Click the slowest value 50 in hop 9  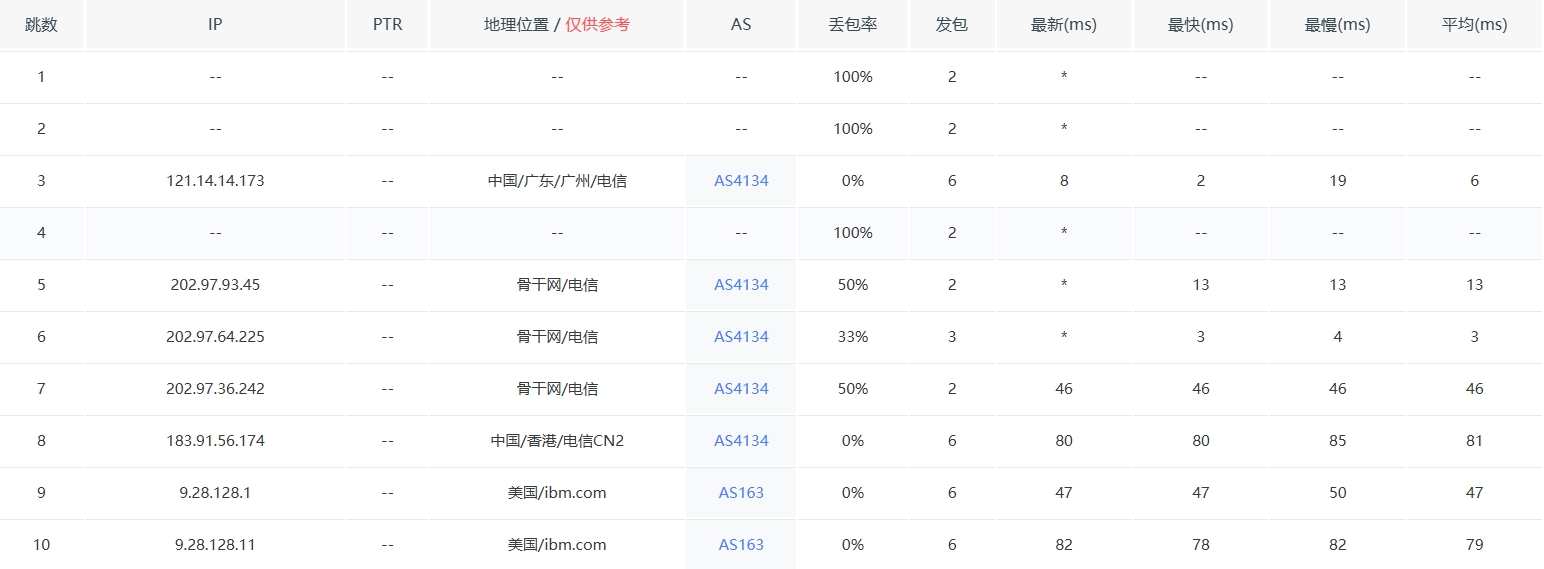1338,493
